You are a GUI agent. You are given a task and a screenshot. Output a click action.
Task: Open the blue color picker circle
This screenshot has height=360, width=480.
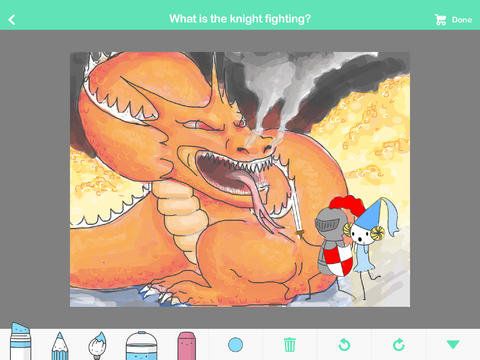235,345
